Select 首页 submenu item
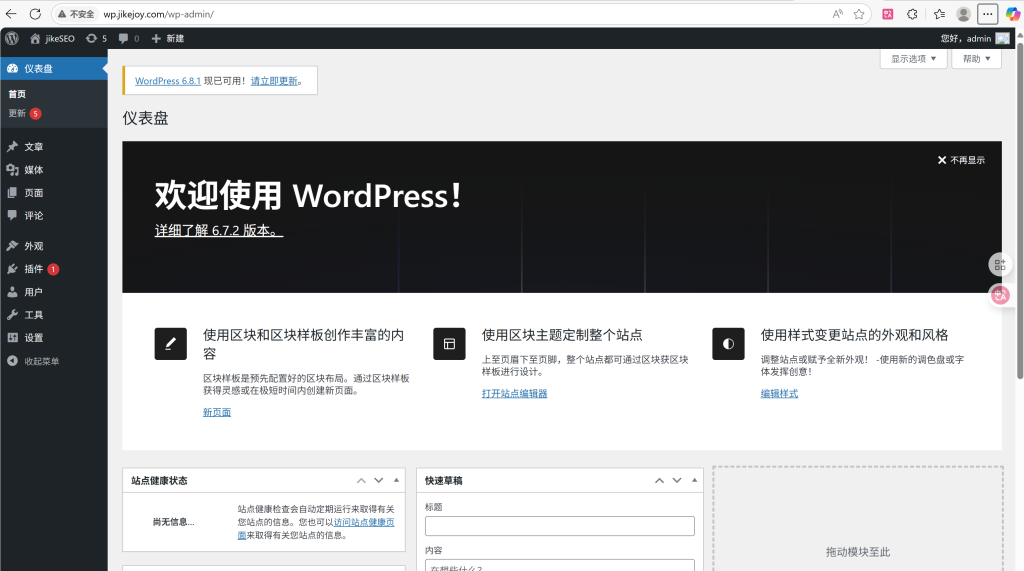 tap(17, 94)
